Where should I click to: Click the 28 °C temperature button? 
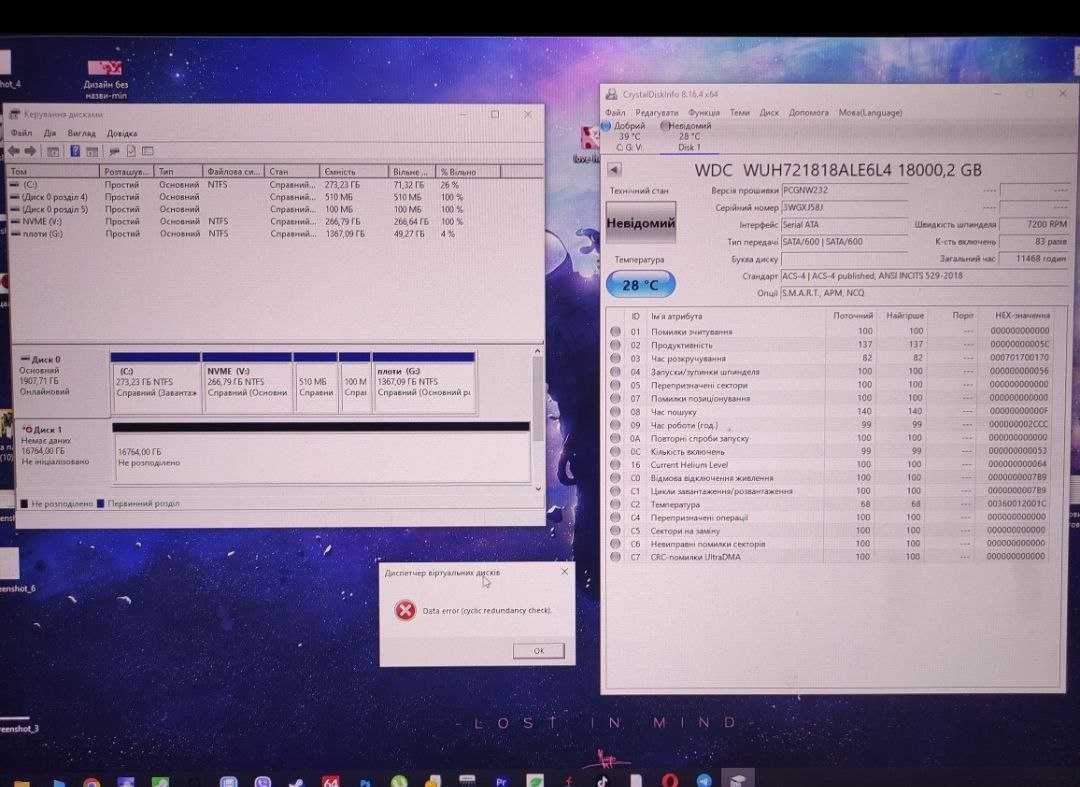(641, 284)
